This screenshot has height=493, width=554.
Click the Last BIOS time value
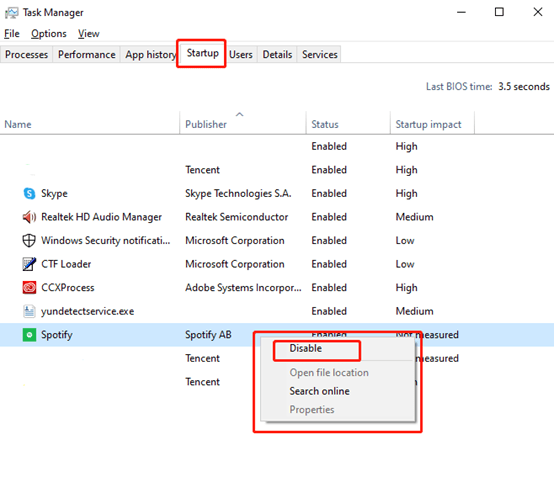[524, 87]
